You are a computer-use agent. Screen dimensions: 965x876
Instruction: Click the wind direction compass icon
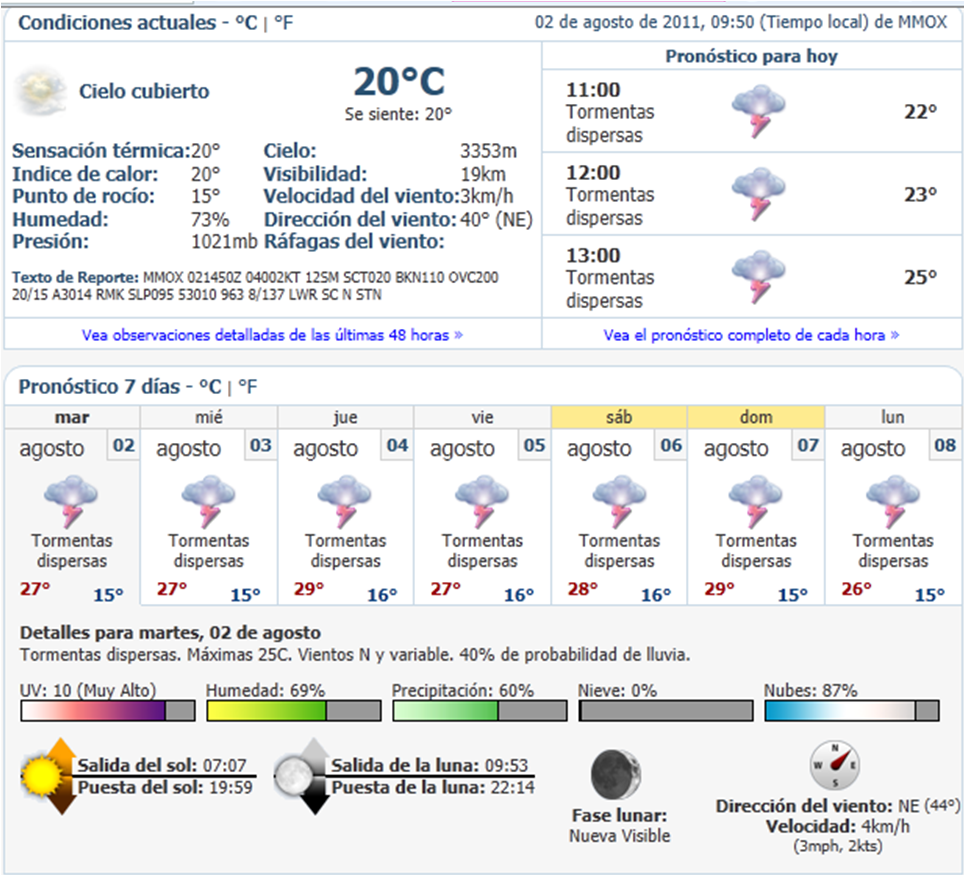pyautogui.click(x=835, y=766)
